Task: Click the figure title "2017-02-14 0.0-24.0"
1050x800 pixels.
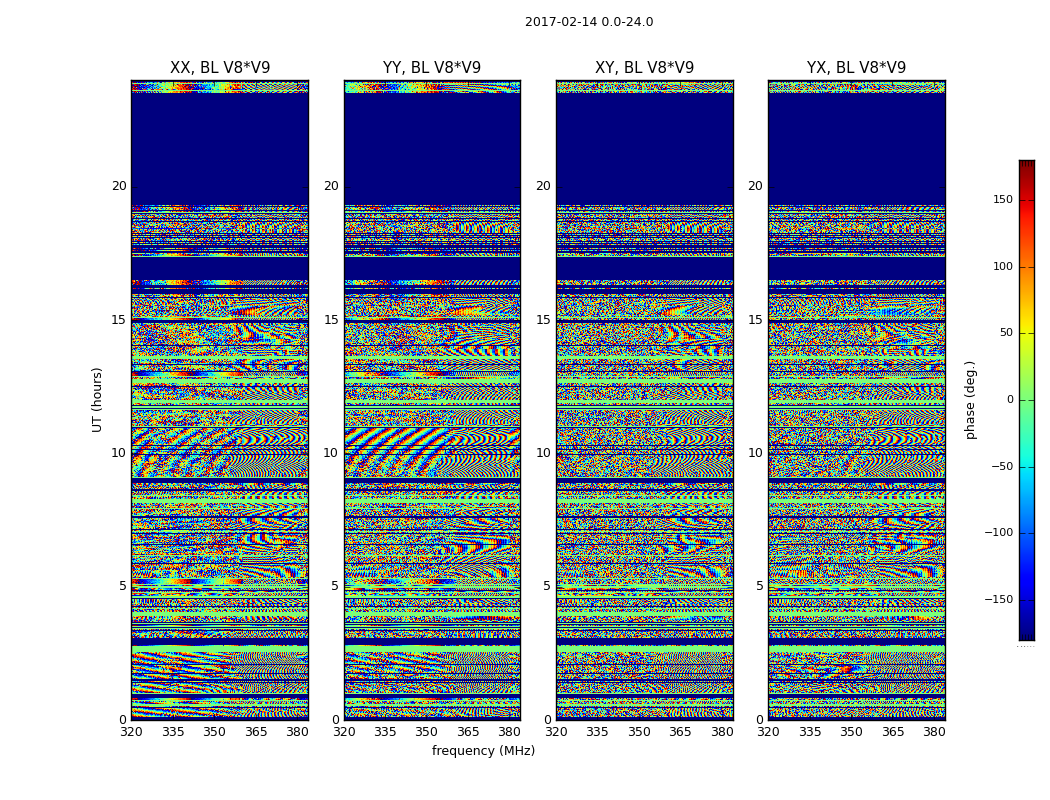Action: point(589,22)
